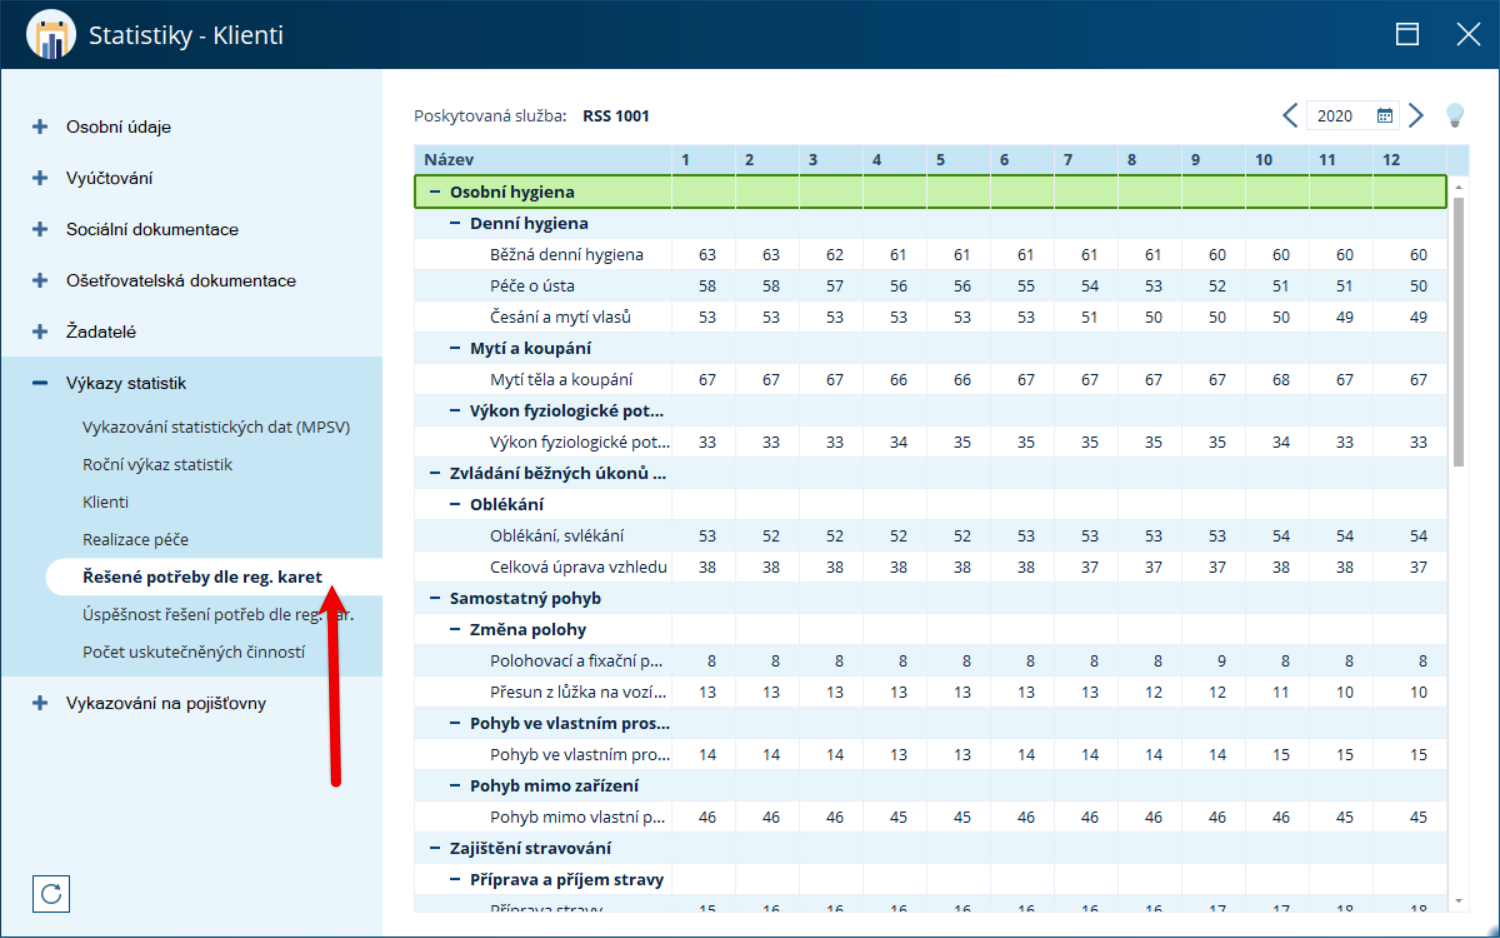
Task: Collapse the Oblékání subgroup
Action: coord(455,504)
